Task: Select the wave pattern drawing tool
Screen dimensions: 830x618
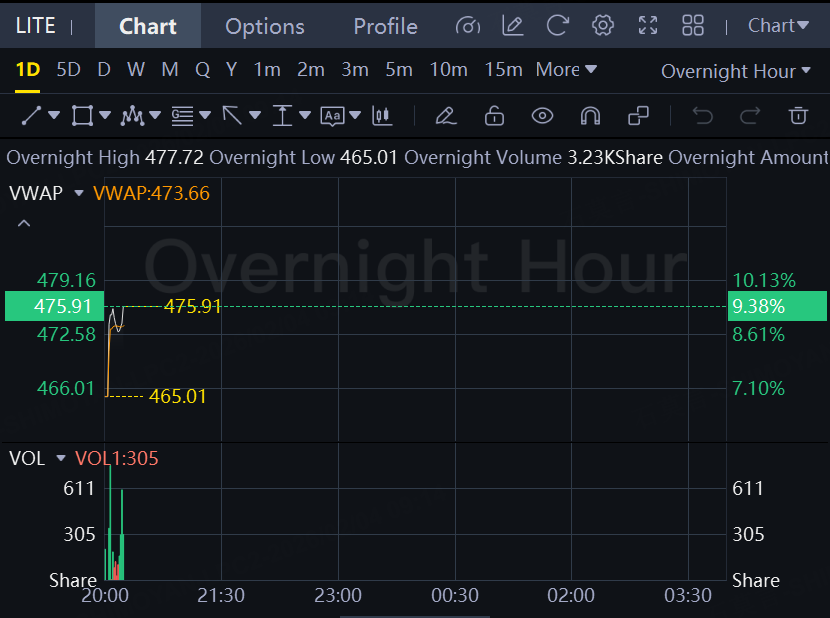Action: [132, 115]
